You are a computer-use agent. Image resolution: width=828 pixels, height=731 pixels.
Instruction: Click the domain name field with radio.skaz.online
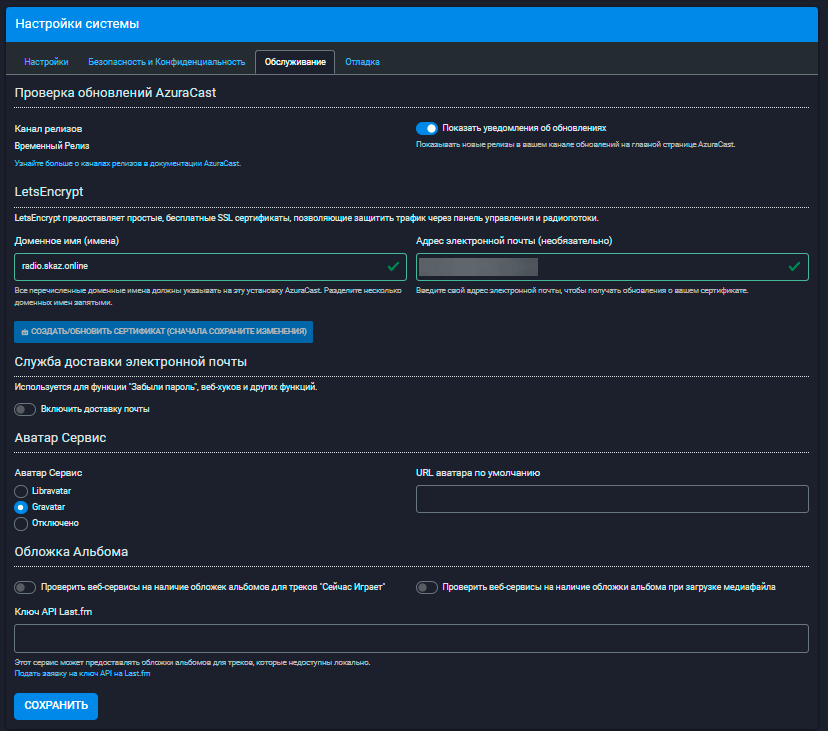coord(200,267)
